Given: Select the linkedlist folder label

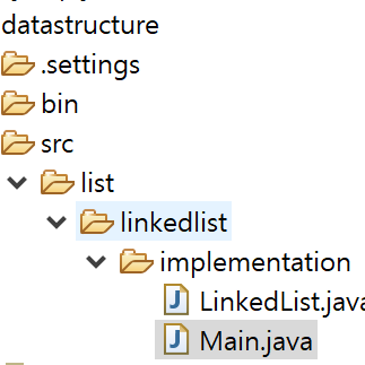Looking at the screenshot, I should tap(174, 222).
